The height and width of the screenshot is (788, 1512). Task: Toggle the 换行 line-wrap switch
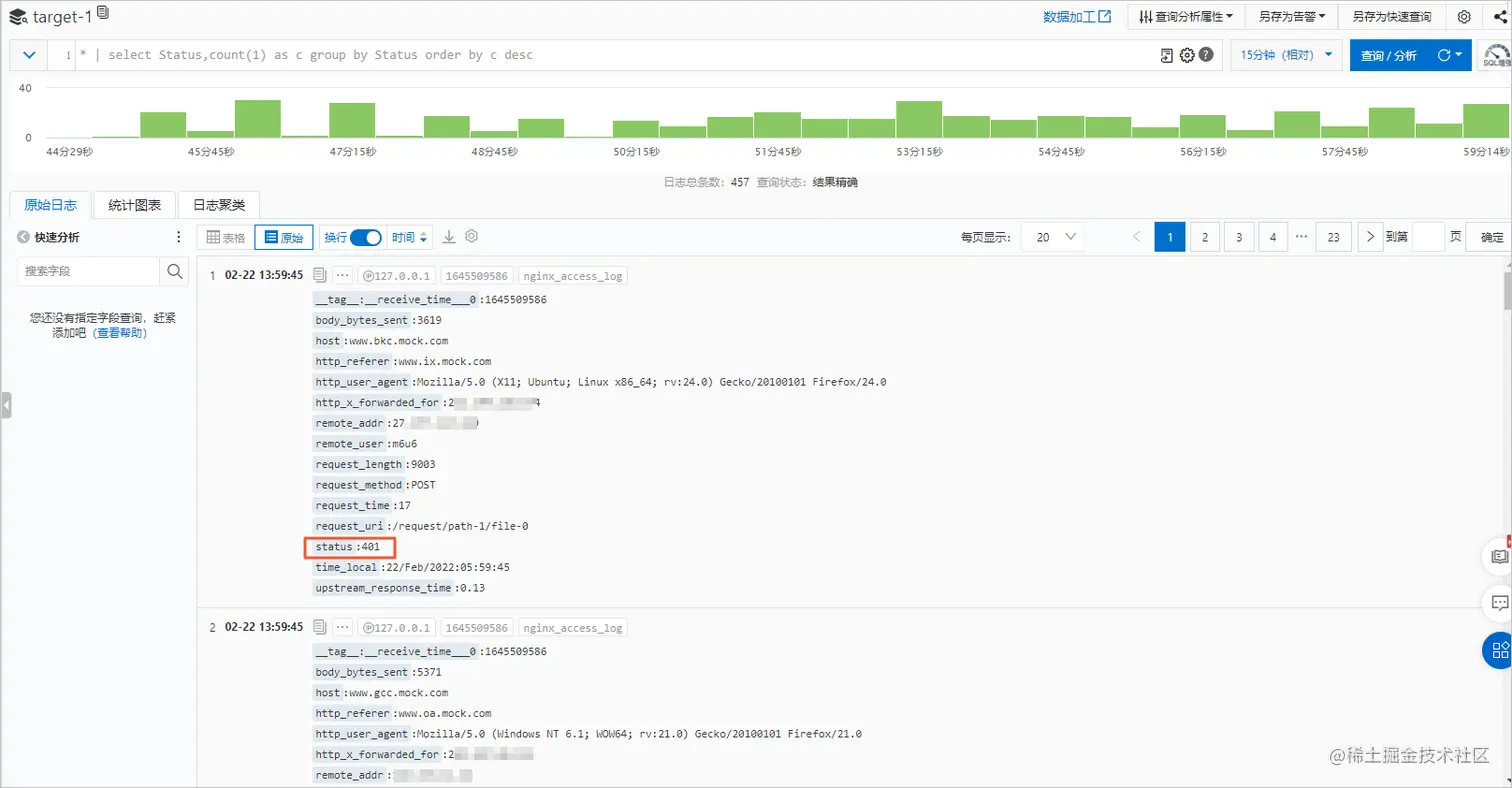point(366,237)
